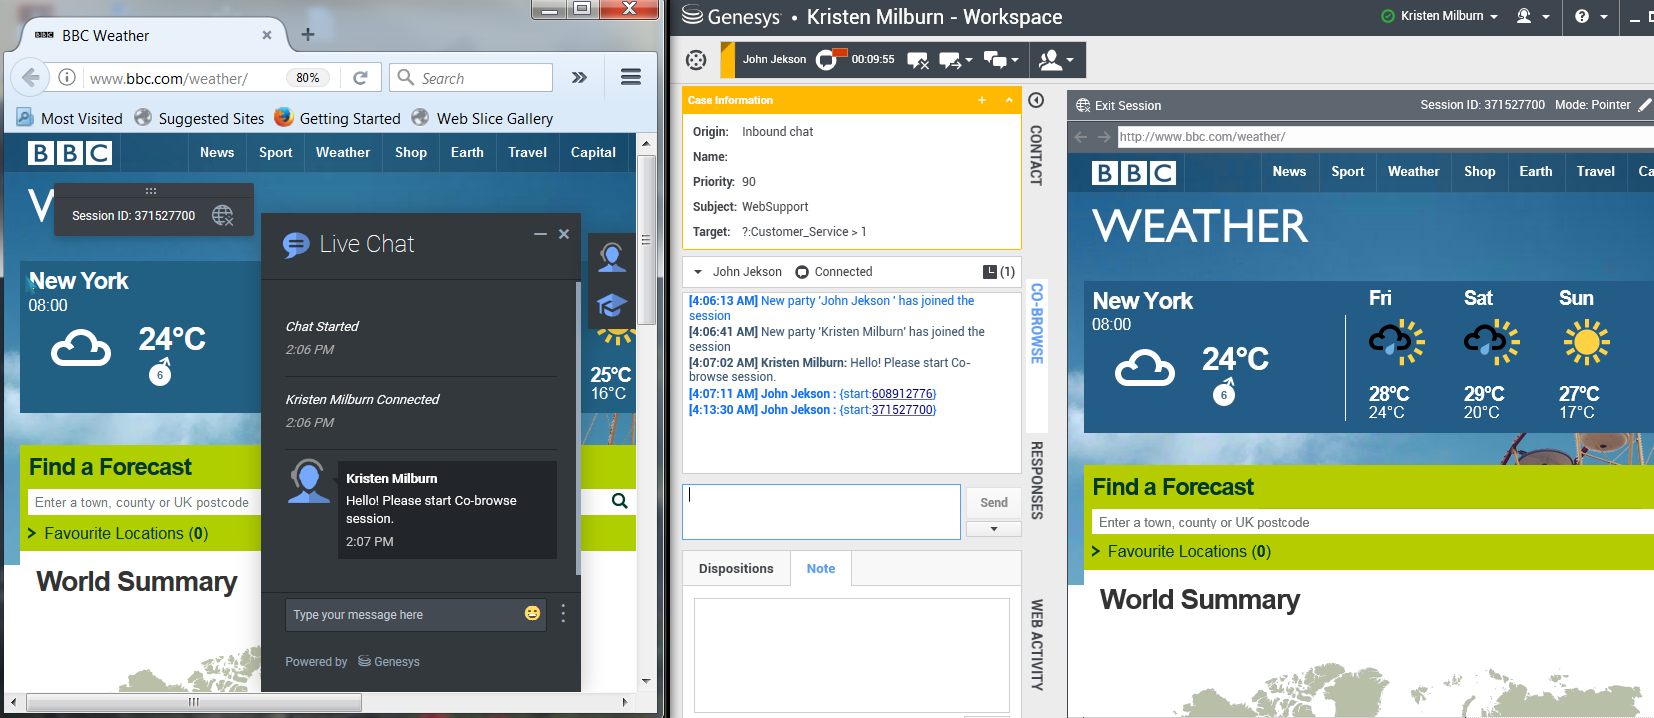Click the end chat icon in interaction toolbar
The image size is (1654, 718).
917,60
